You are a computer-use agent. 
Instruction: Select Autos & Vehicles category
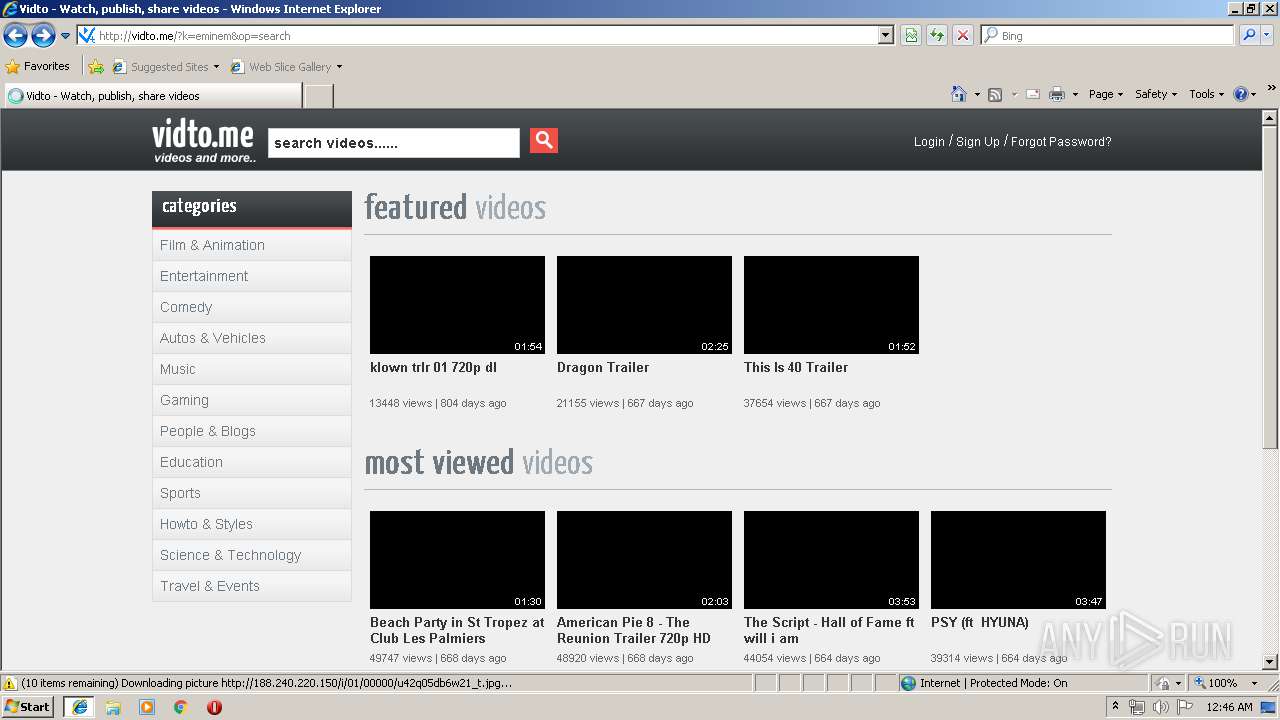252,338
